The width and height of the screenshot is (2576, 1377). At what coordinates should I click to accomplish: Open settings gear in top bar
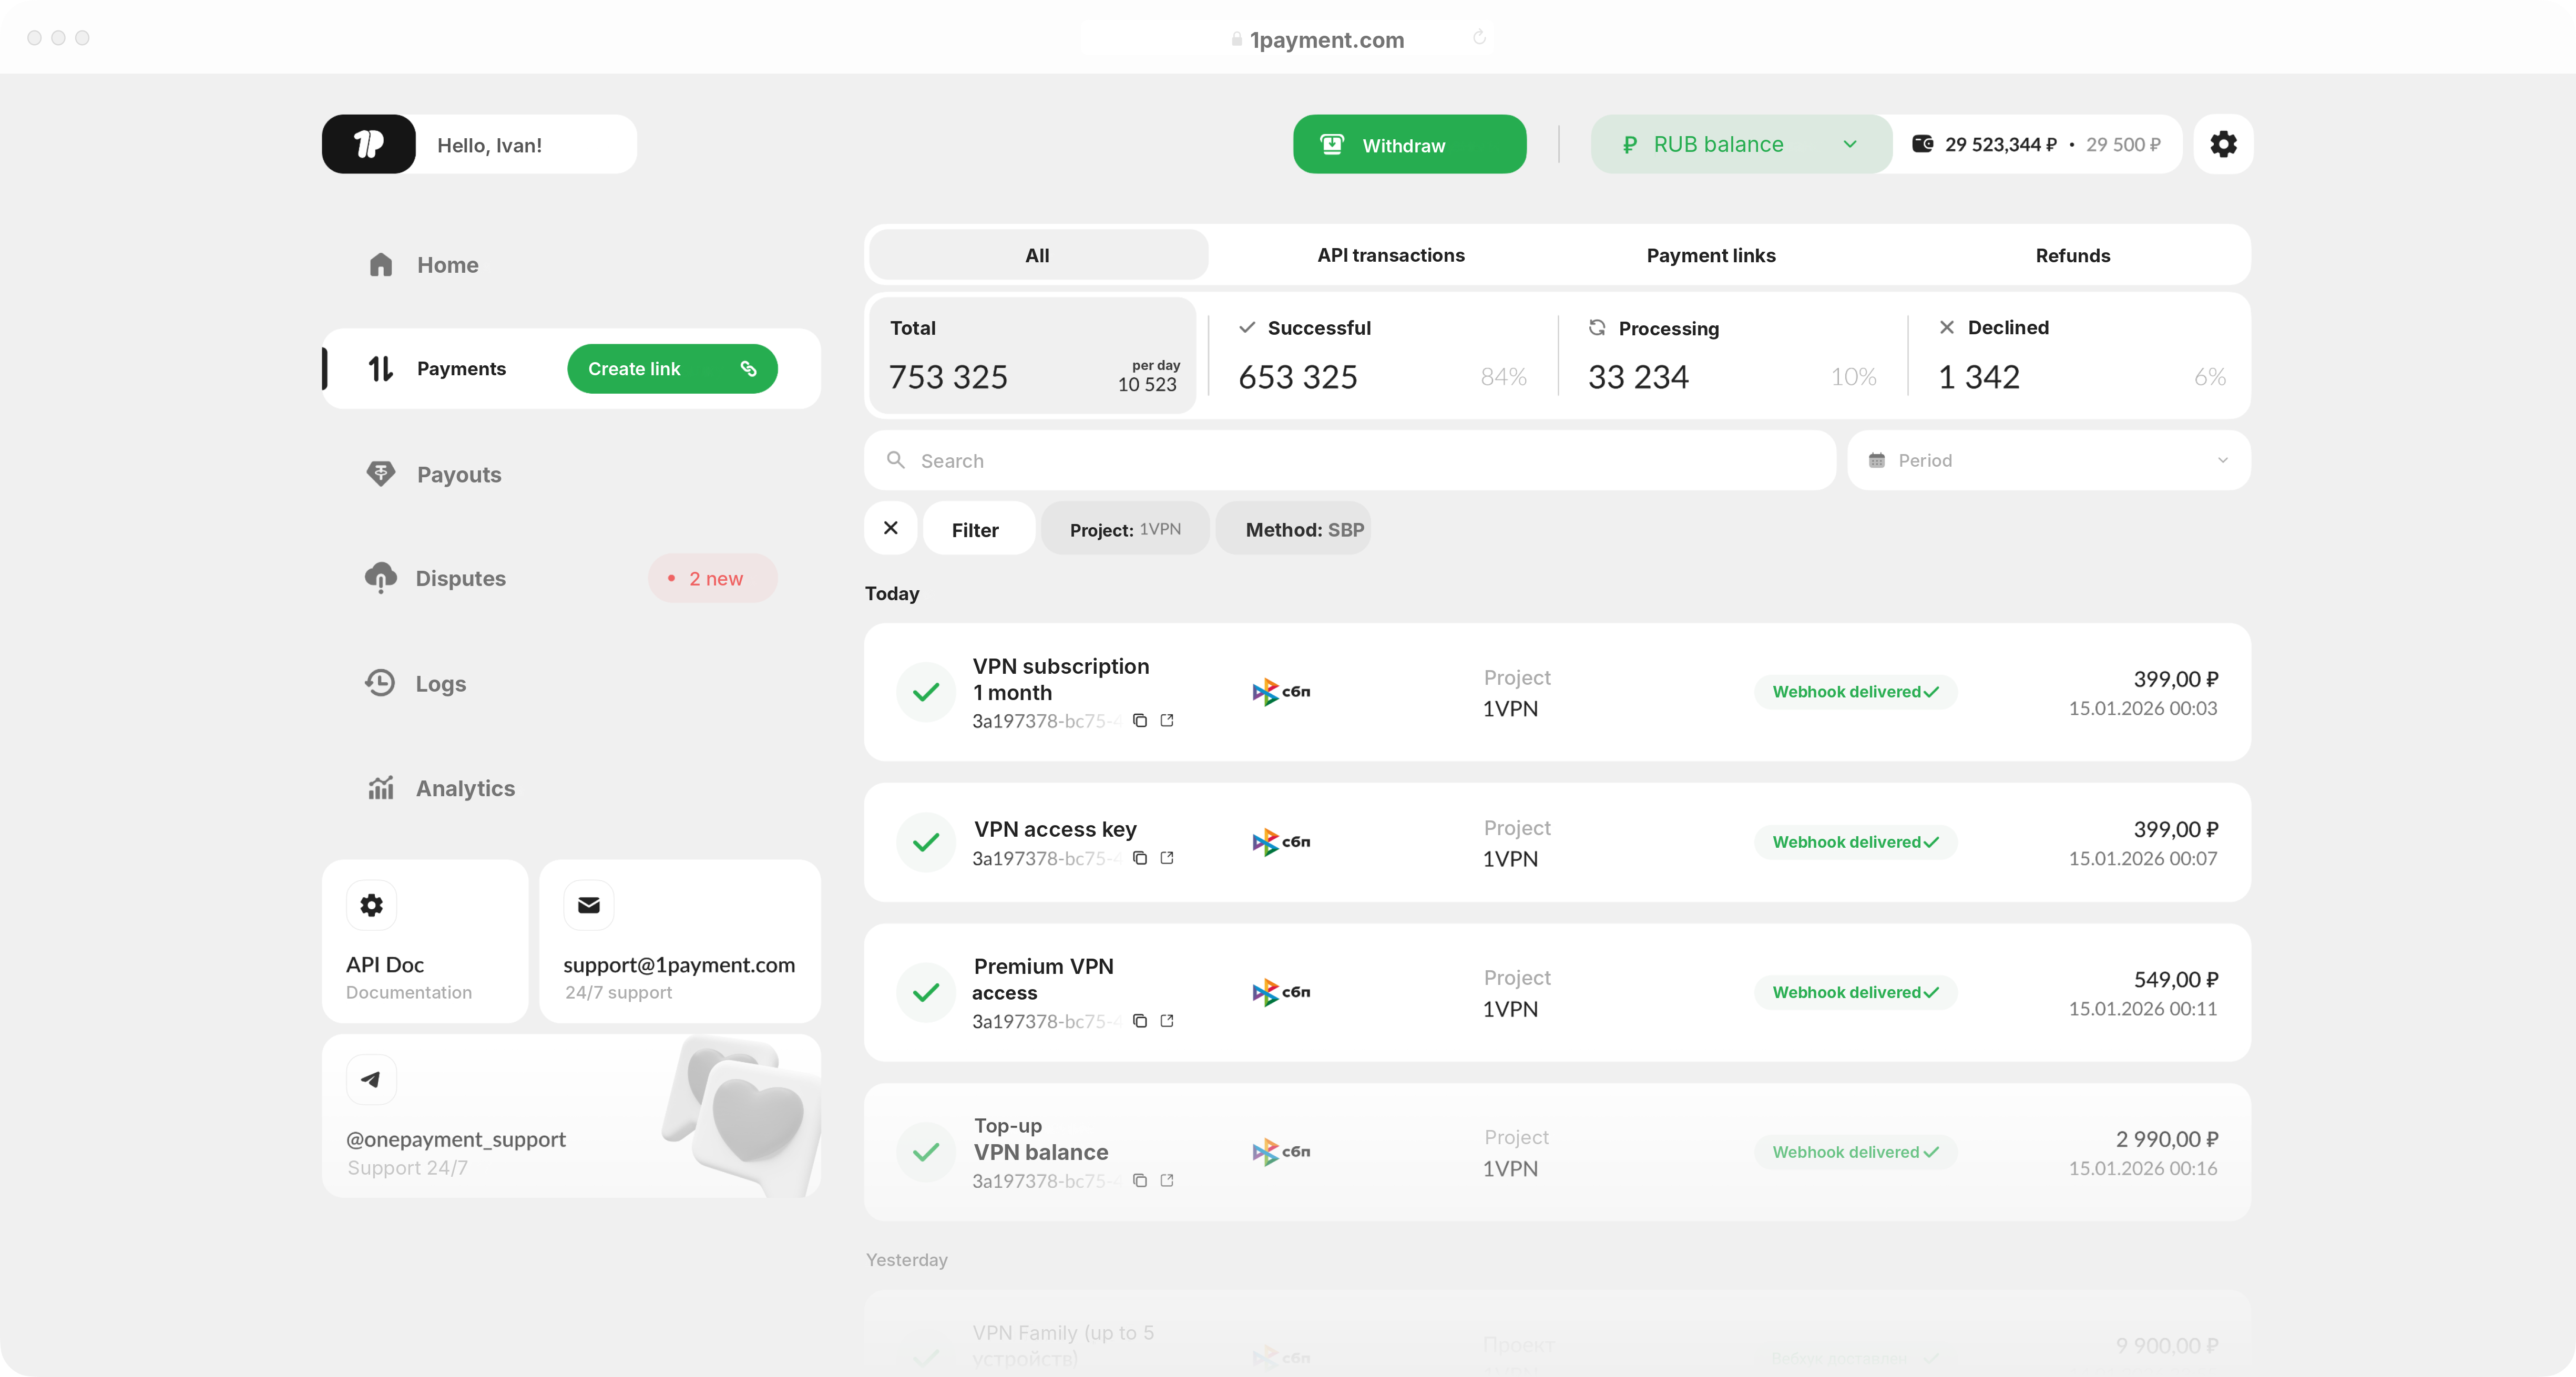tap(2223, 144)
